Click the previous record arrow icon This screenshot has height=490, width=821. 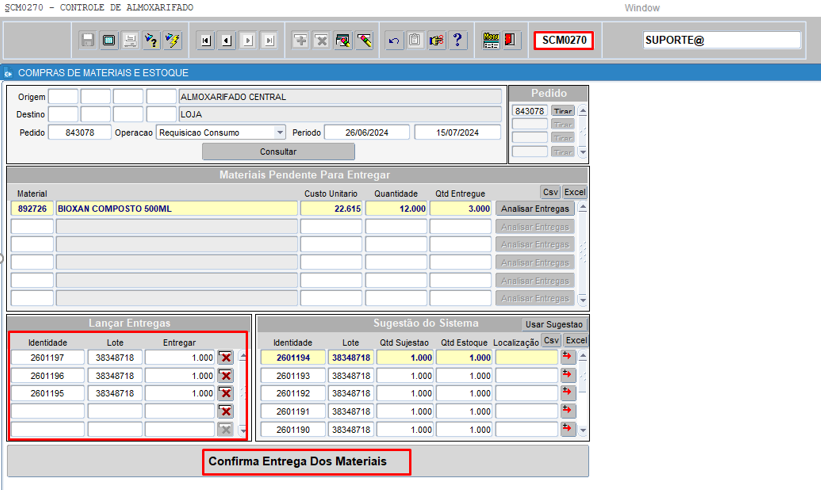pyautogui.click(x=227, y=40)
